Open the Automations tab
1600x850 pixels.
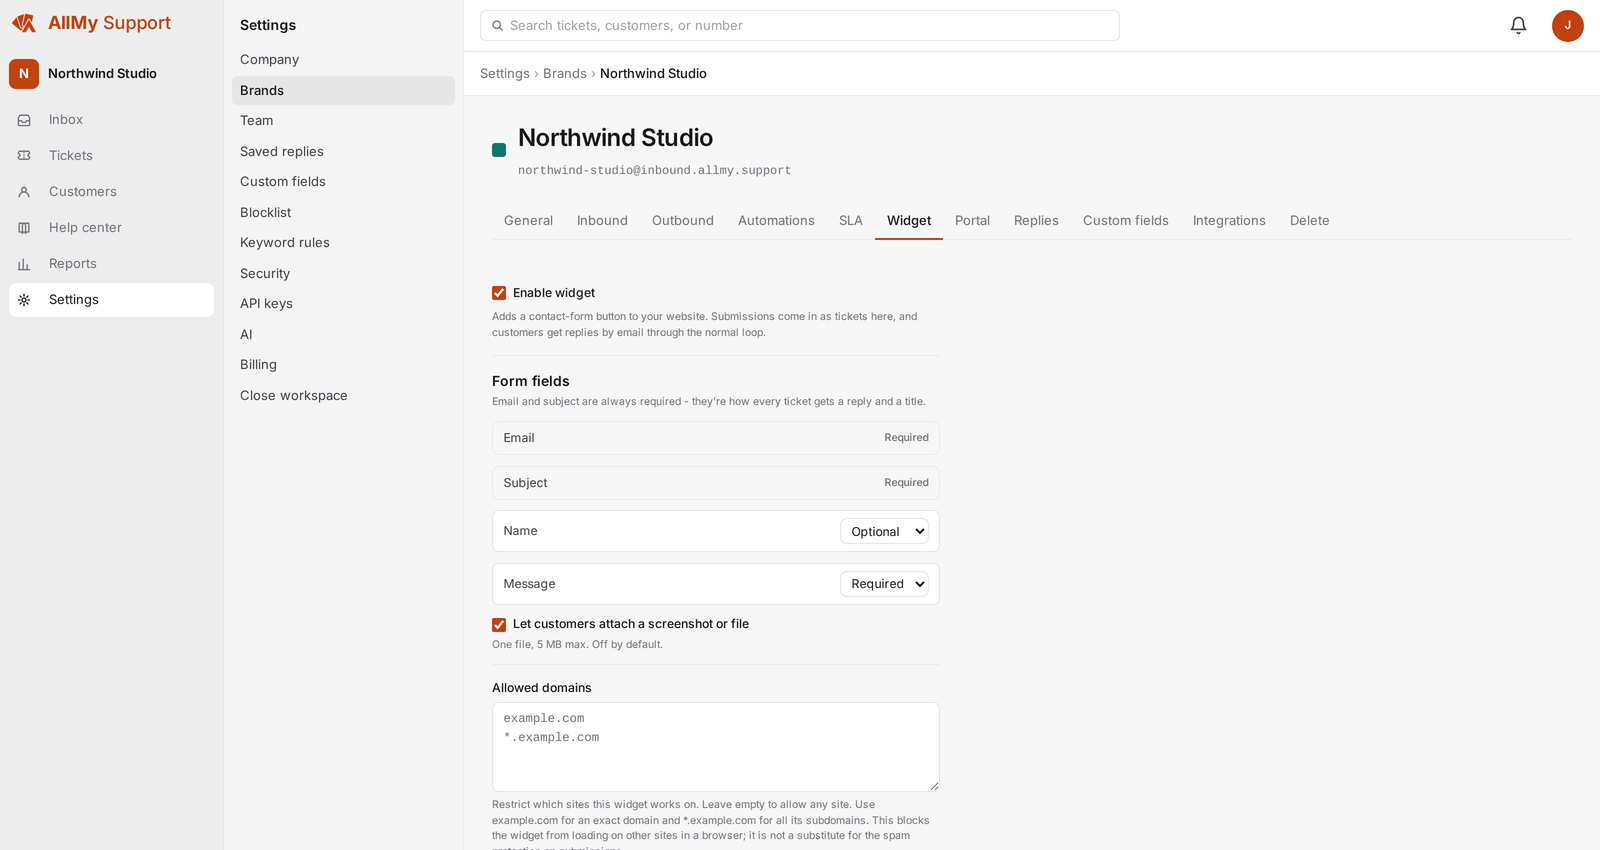(776, 221)
